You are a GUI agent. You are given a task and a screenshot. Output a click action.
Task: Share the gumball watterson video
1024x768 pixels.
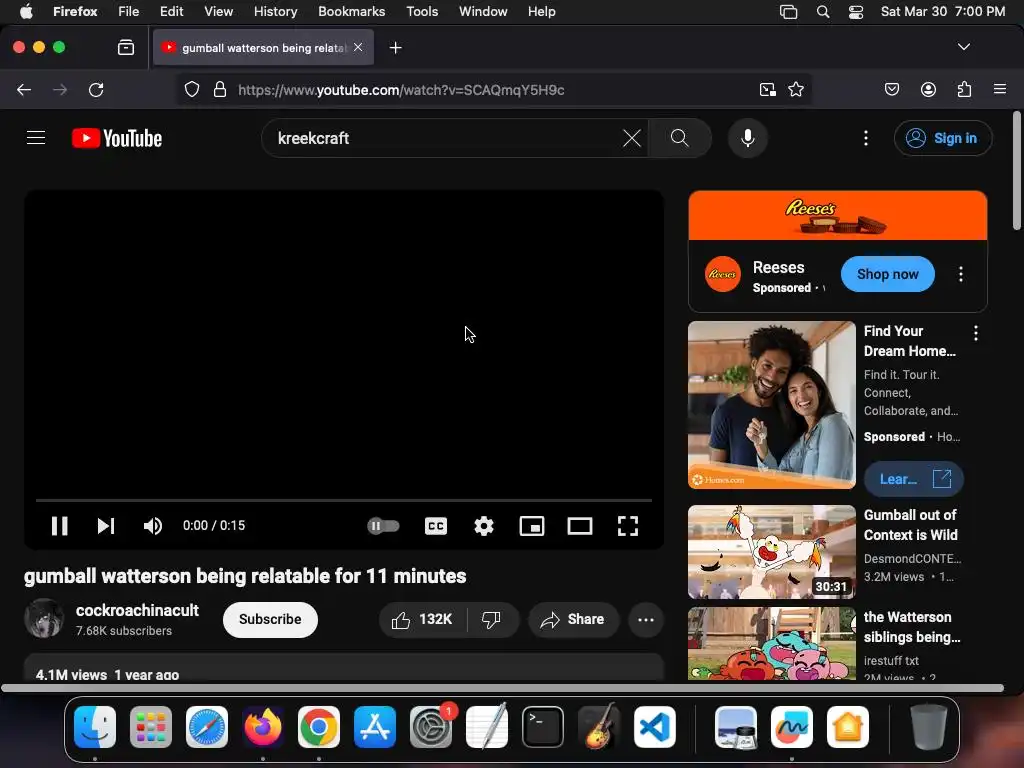[573, 619]
